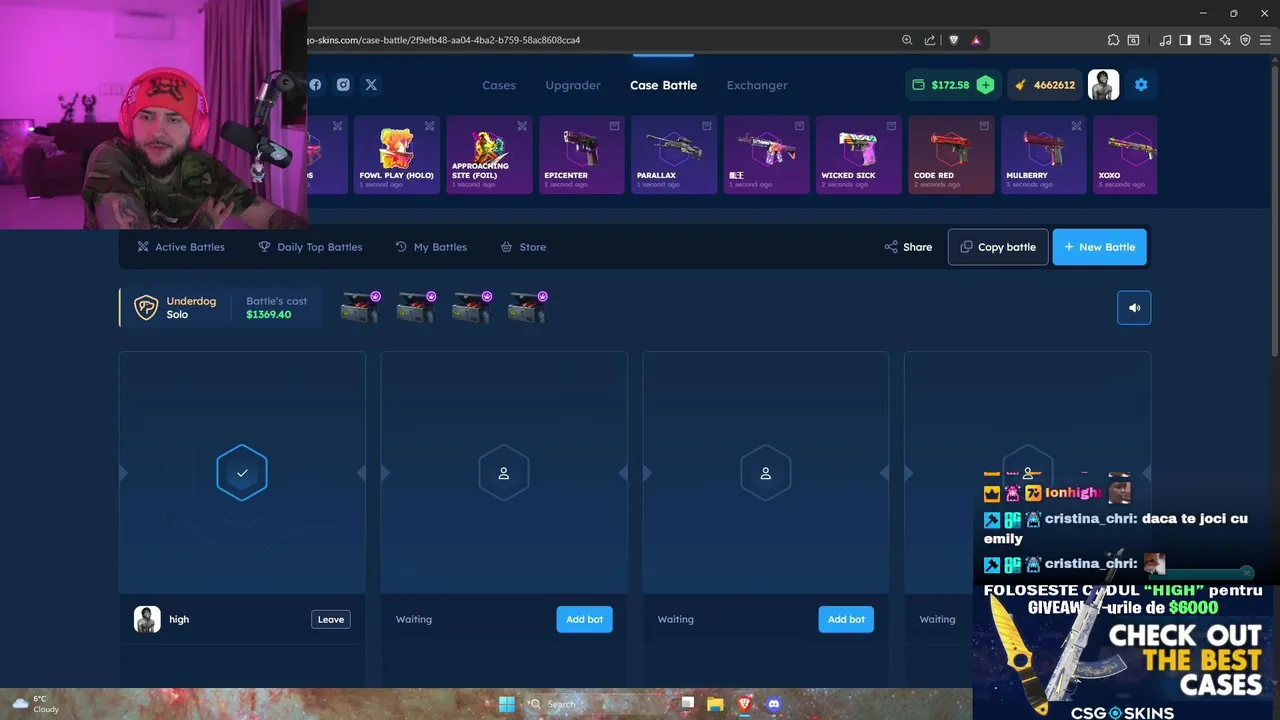
Task: Open the browser hamburger menu
Action: coord(1265,40)
